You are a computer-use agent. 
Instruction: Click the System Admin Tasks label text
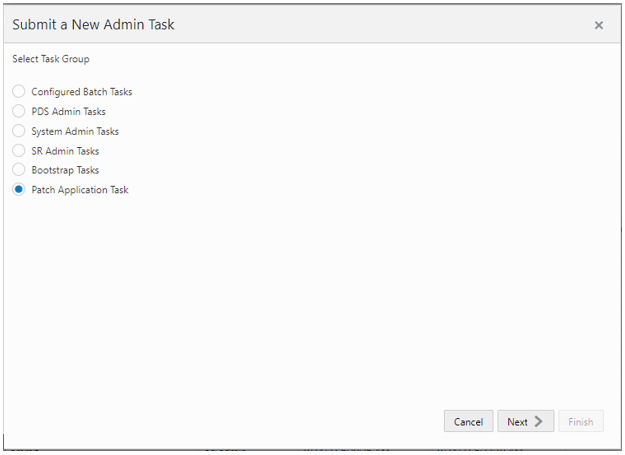click(75, 131)
